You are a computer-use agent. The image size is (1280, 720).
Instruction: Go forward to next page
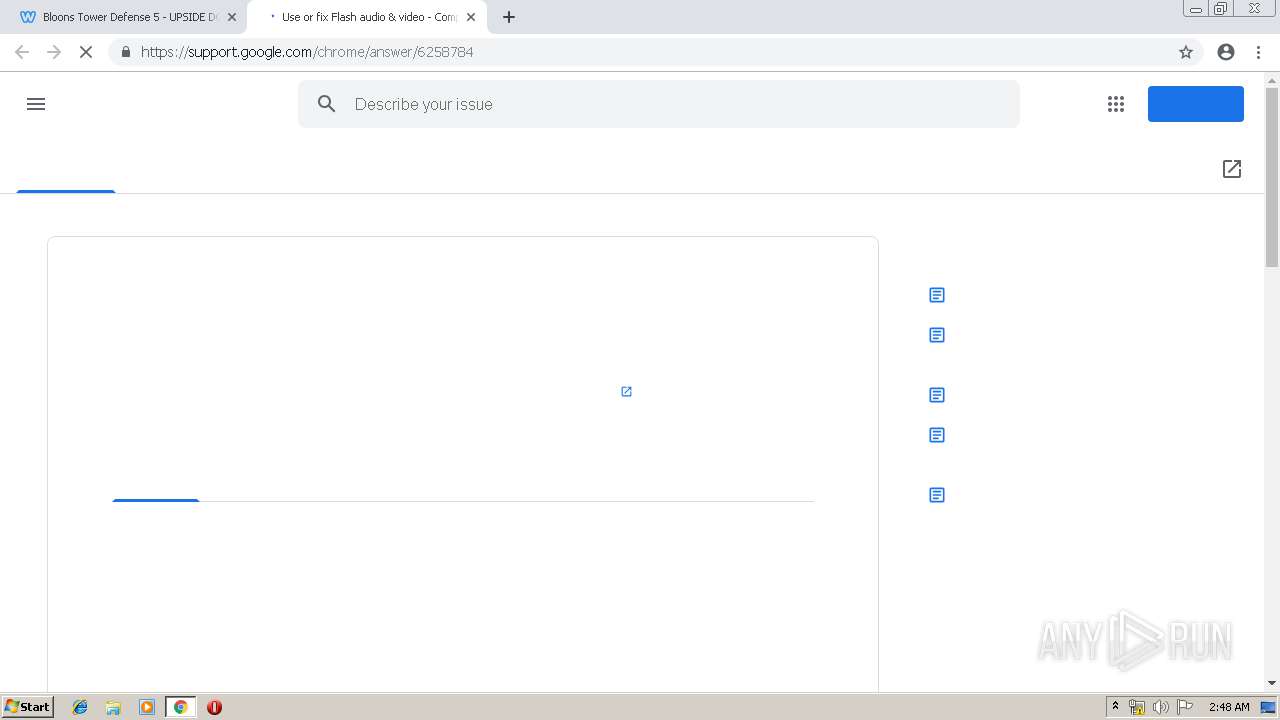pyautogui.click(x=54, y=52)
